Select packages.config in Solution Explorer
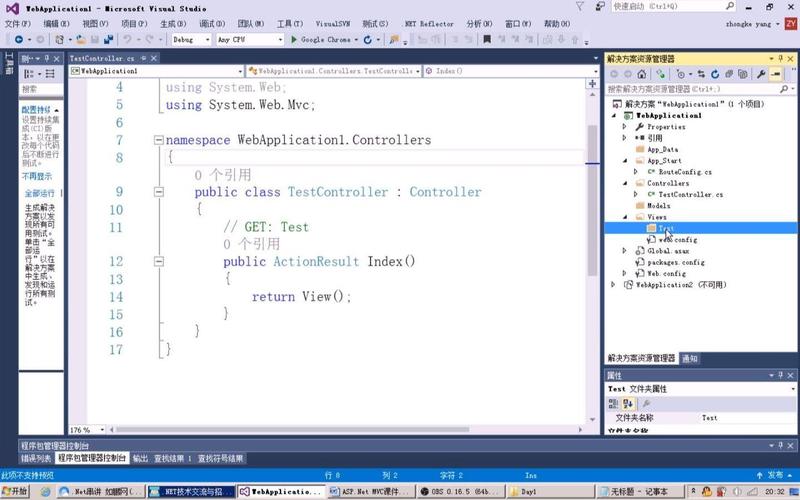The height and width of the screenshot is (500, 800). 676,262
